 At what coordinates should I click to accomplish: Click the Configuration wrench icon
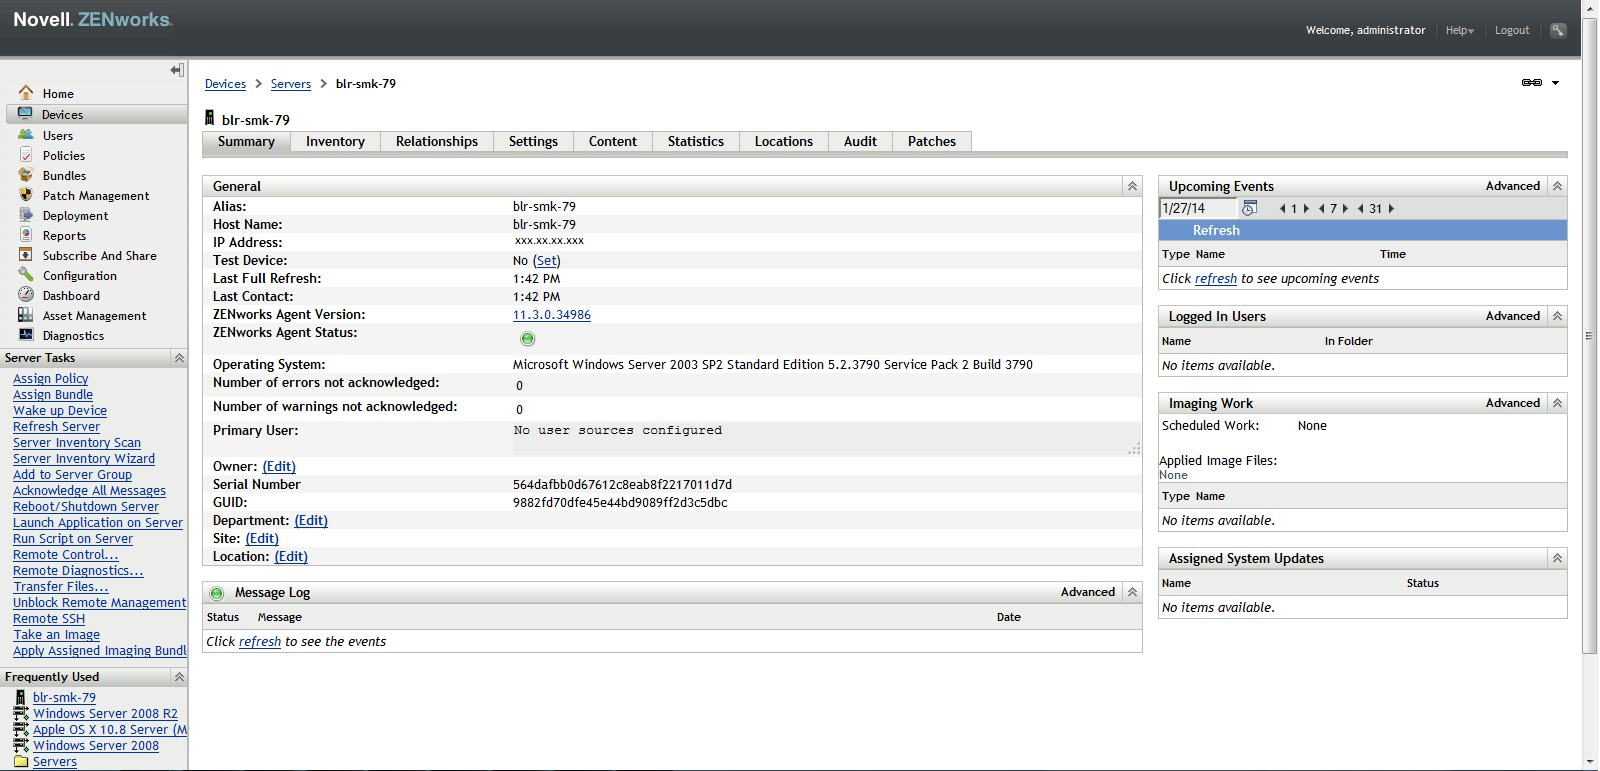coord(26,275)
